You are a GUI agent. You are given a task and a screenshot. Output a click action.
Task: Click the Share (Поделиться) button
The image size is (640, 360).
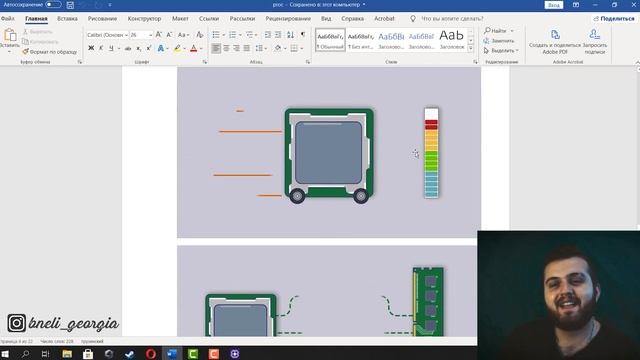tap(614, 18)
